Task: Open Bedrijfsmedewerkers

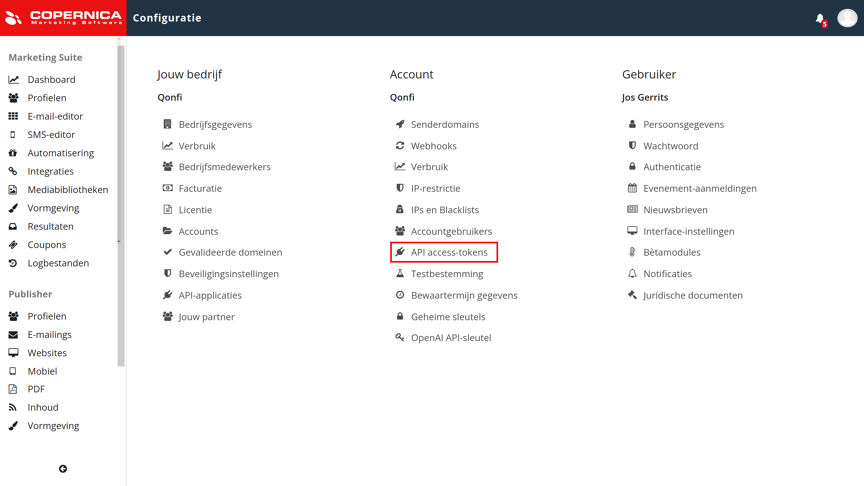Action: pos(225,167)
